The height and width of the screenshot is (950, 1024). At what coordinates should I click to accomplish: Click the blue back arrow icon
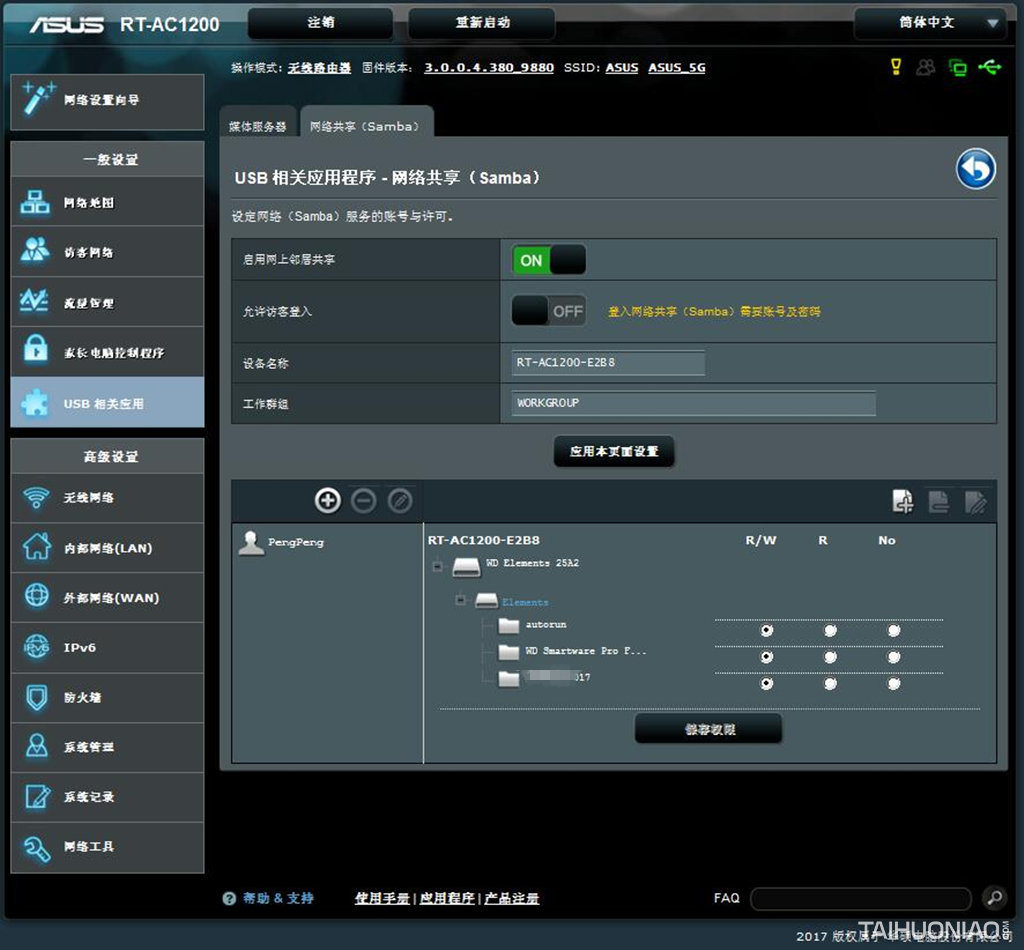(x=976, y=169)
